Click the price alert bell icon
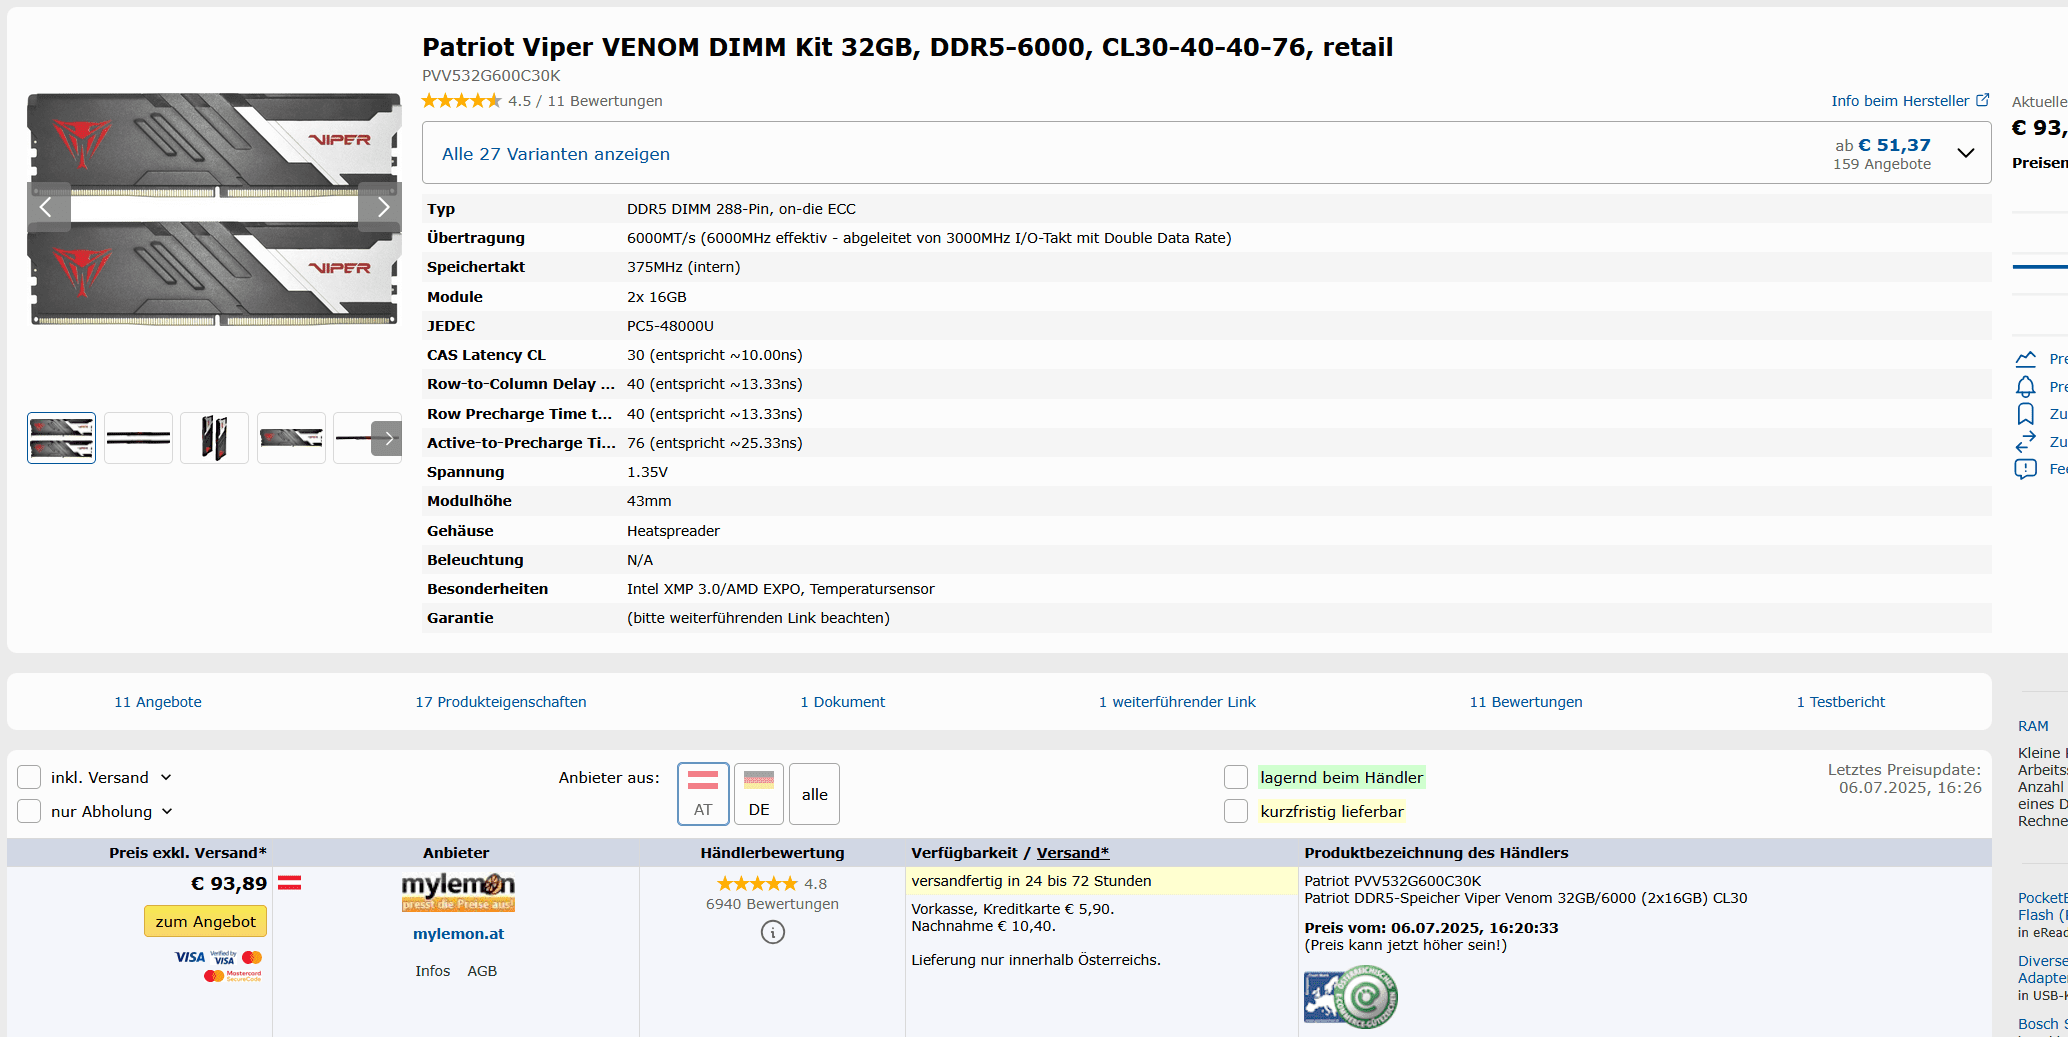 (2026, 387)
